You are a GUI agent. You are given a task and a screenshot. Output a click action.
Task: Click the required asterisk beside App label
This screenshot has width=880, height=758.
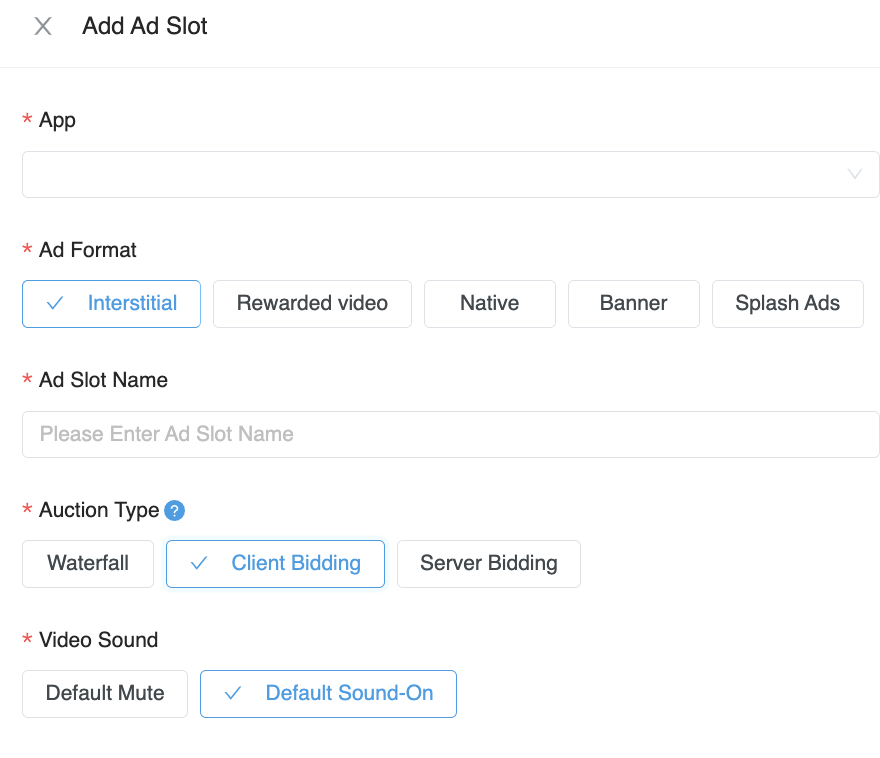(x=26, y=119)
